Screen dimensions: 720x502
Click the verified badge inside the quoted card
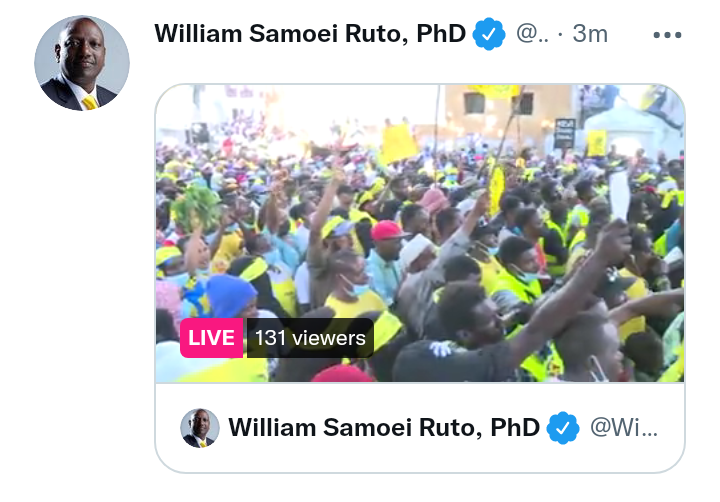[563, 428]
